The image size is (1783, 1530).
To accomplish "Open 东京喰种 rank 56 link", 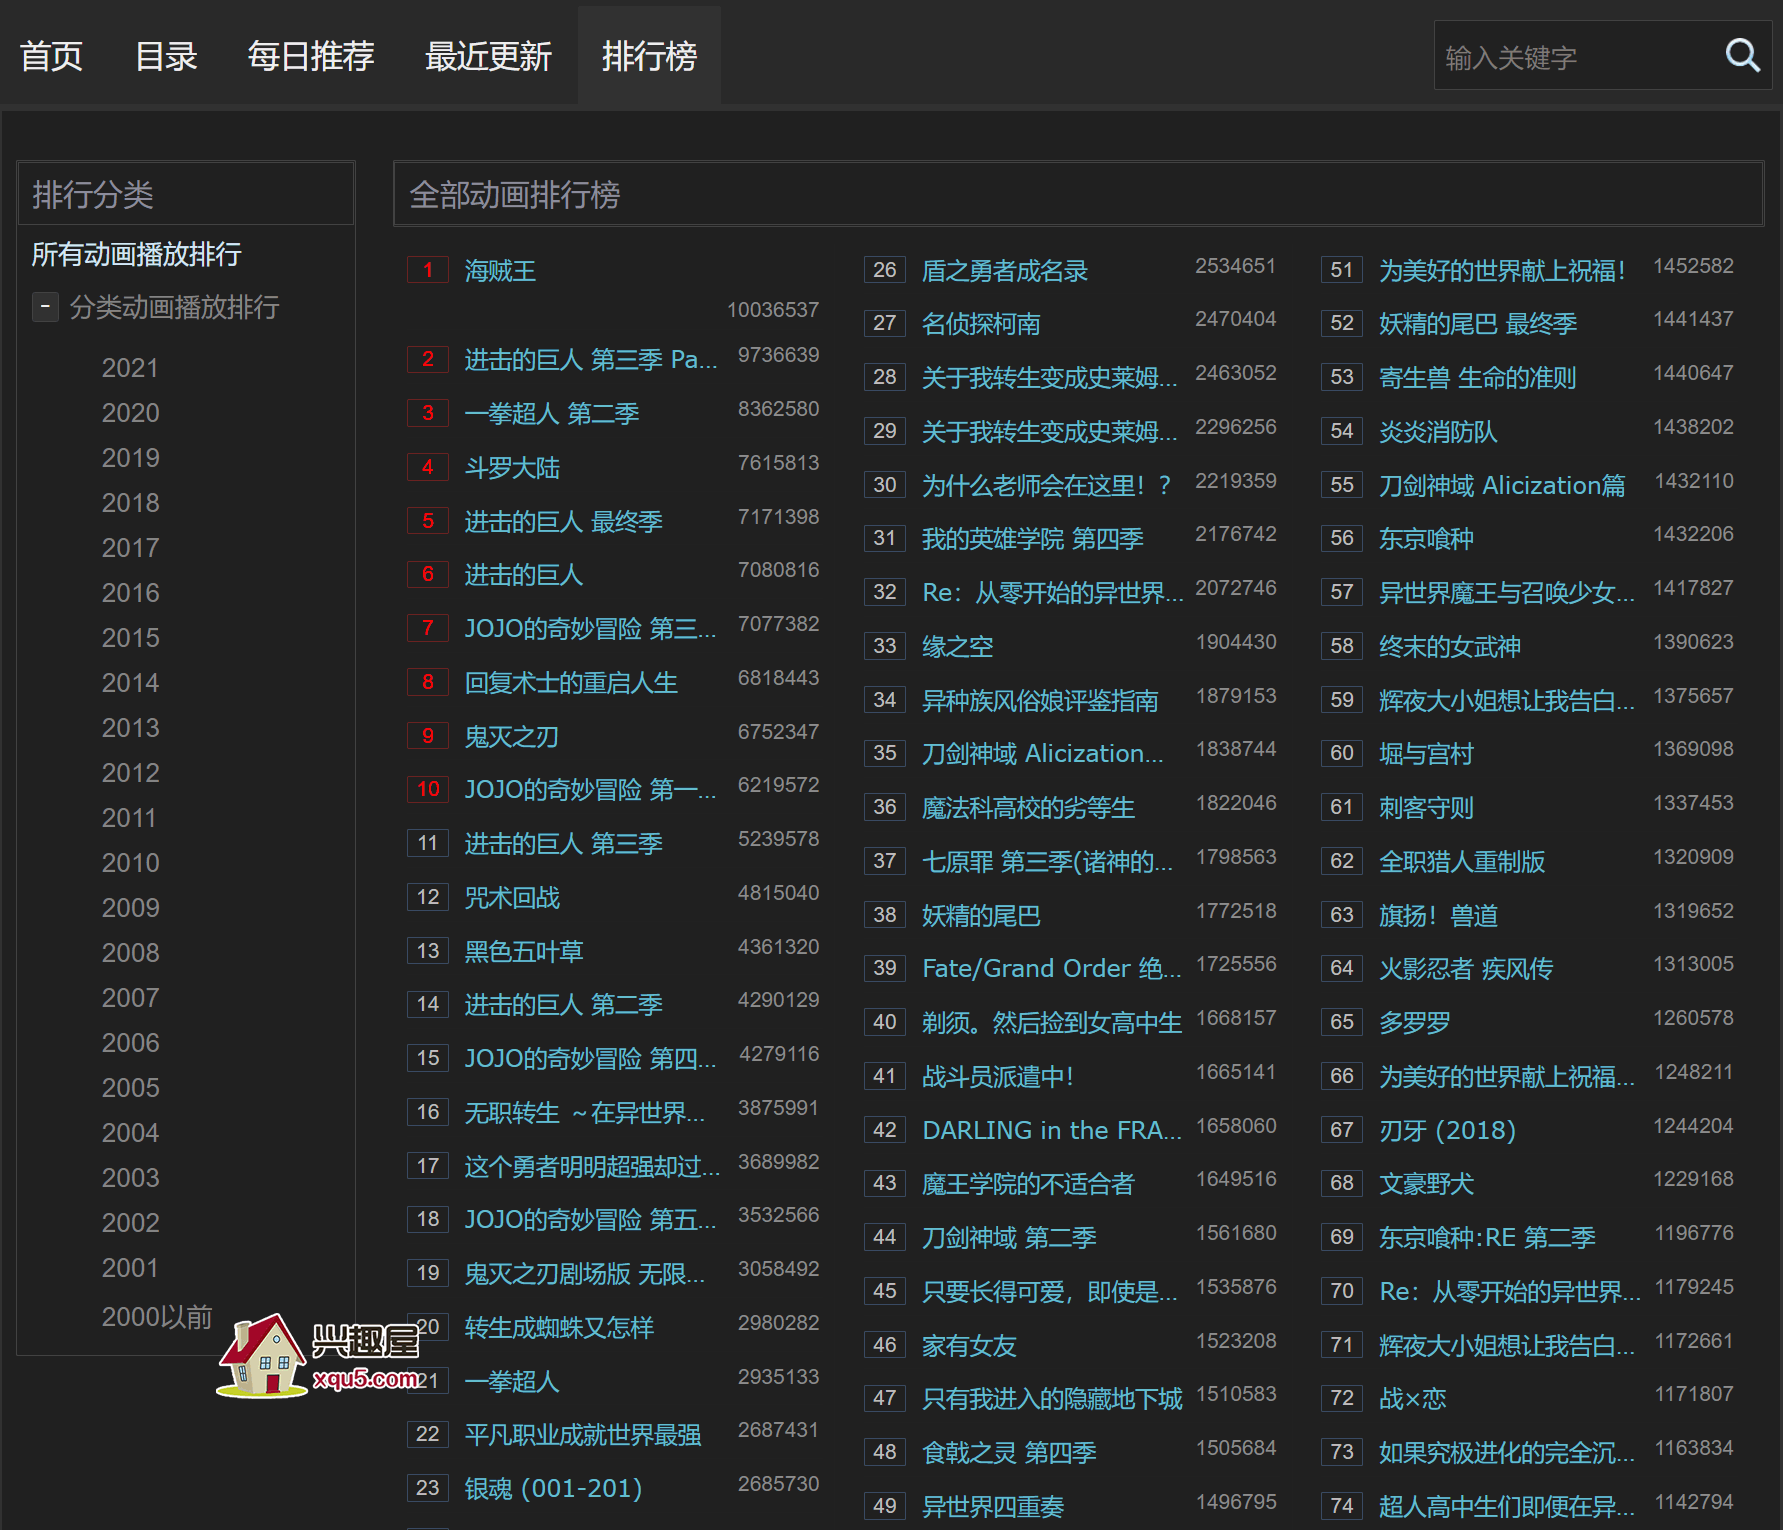I will tap(1426, 539).
